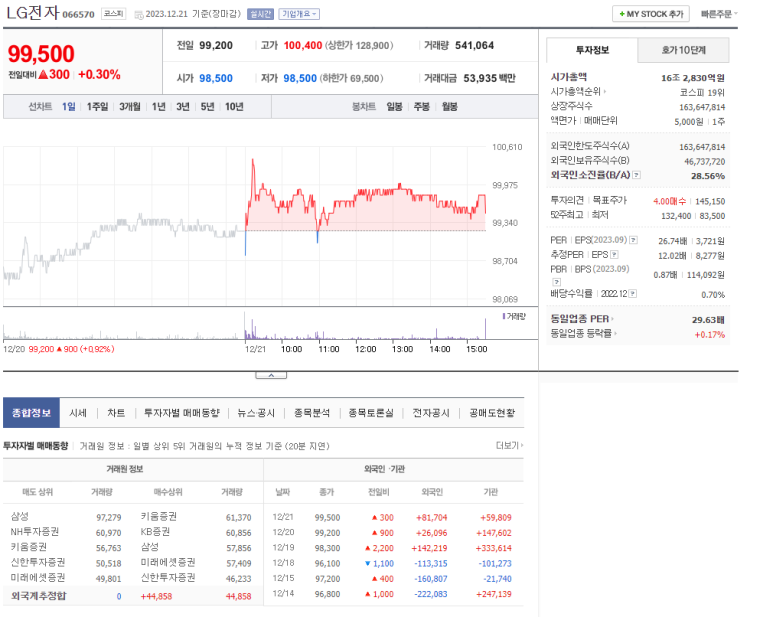Click 더보기 link in 투자자별 매매동향
The image size is (773, 617).
click(509, 446)
